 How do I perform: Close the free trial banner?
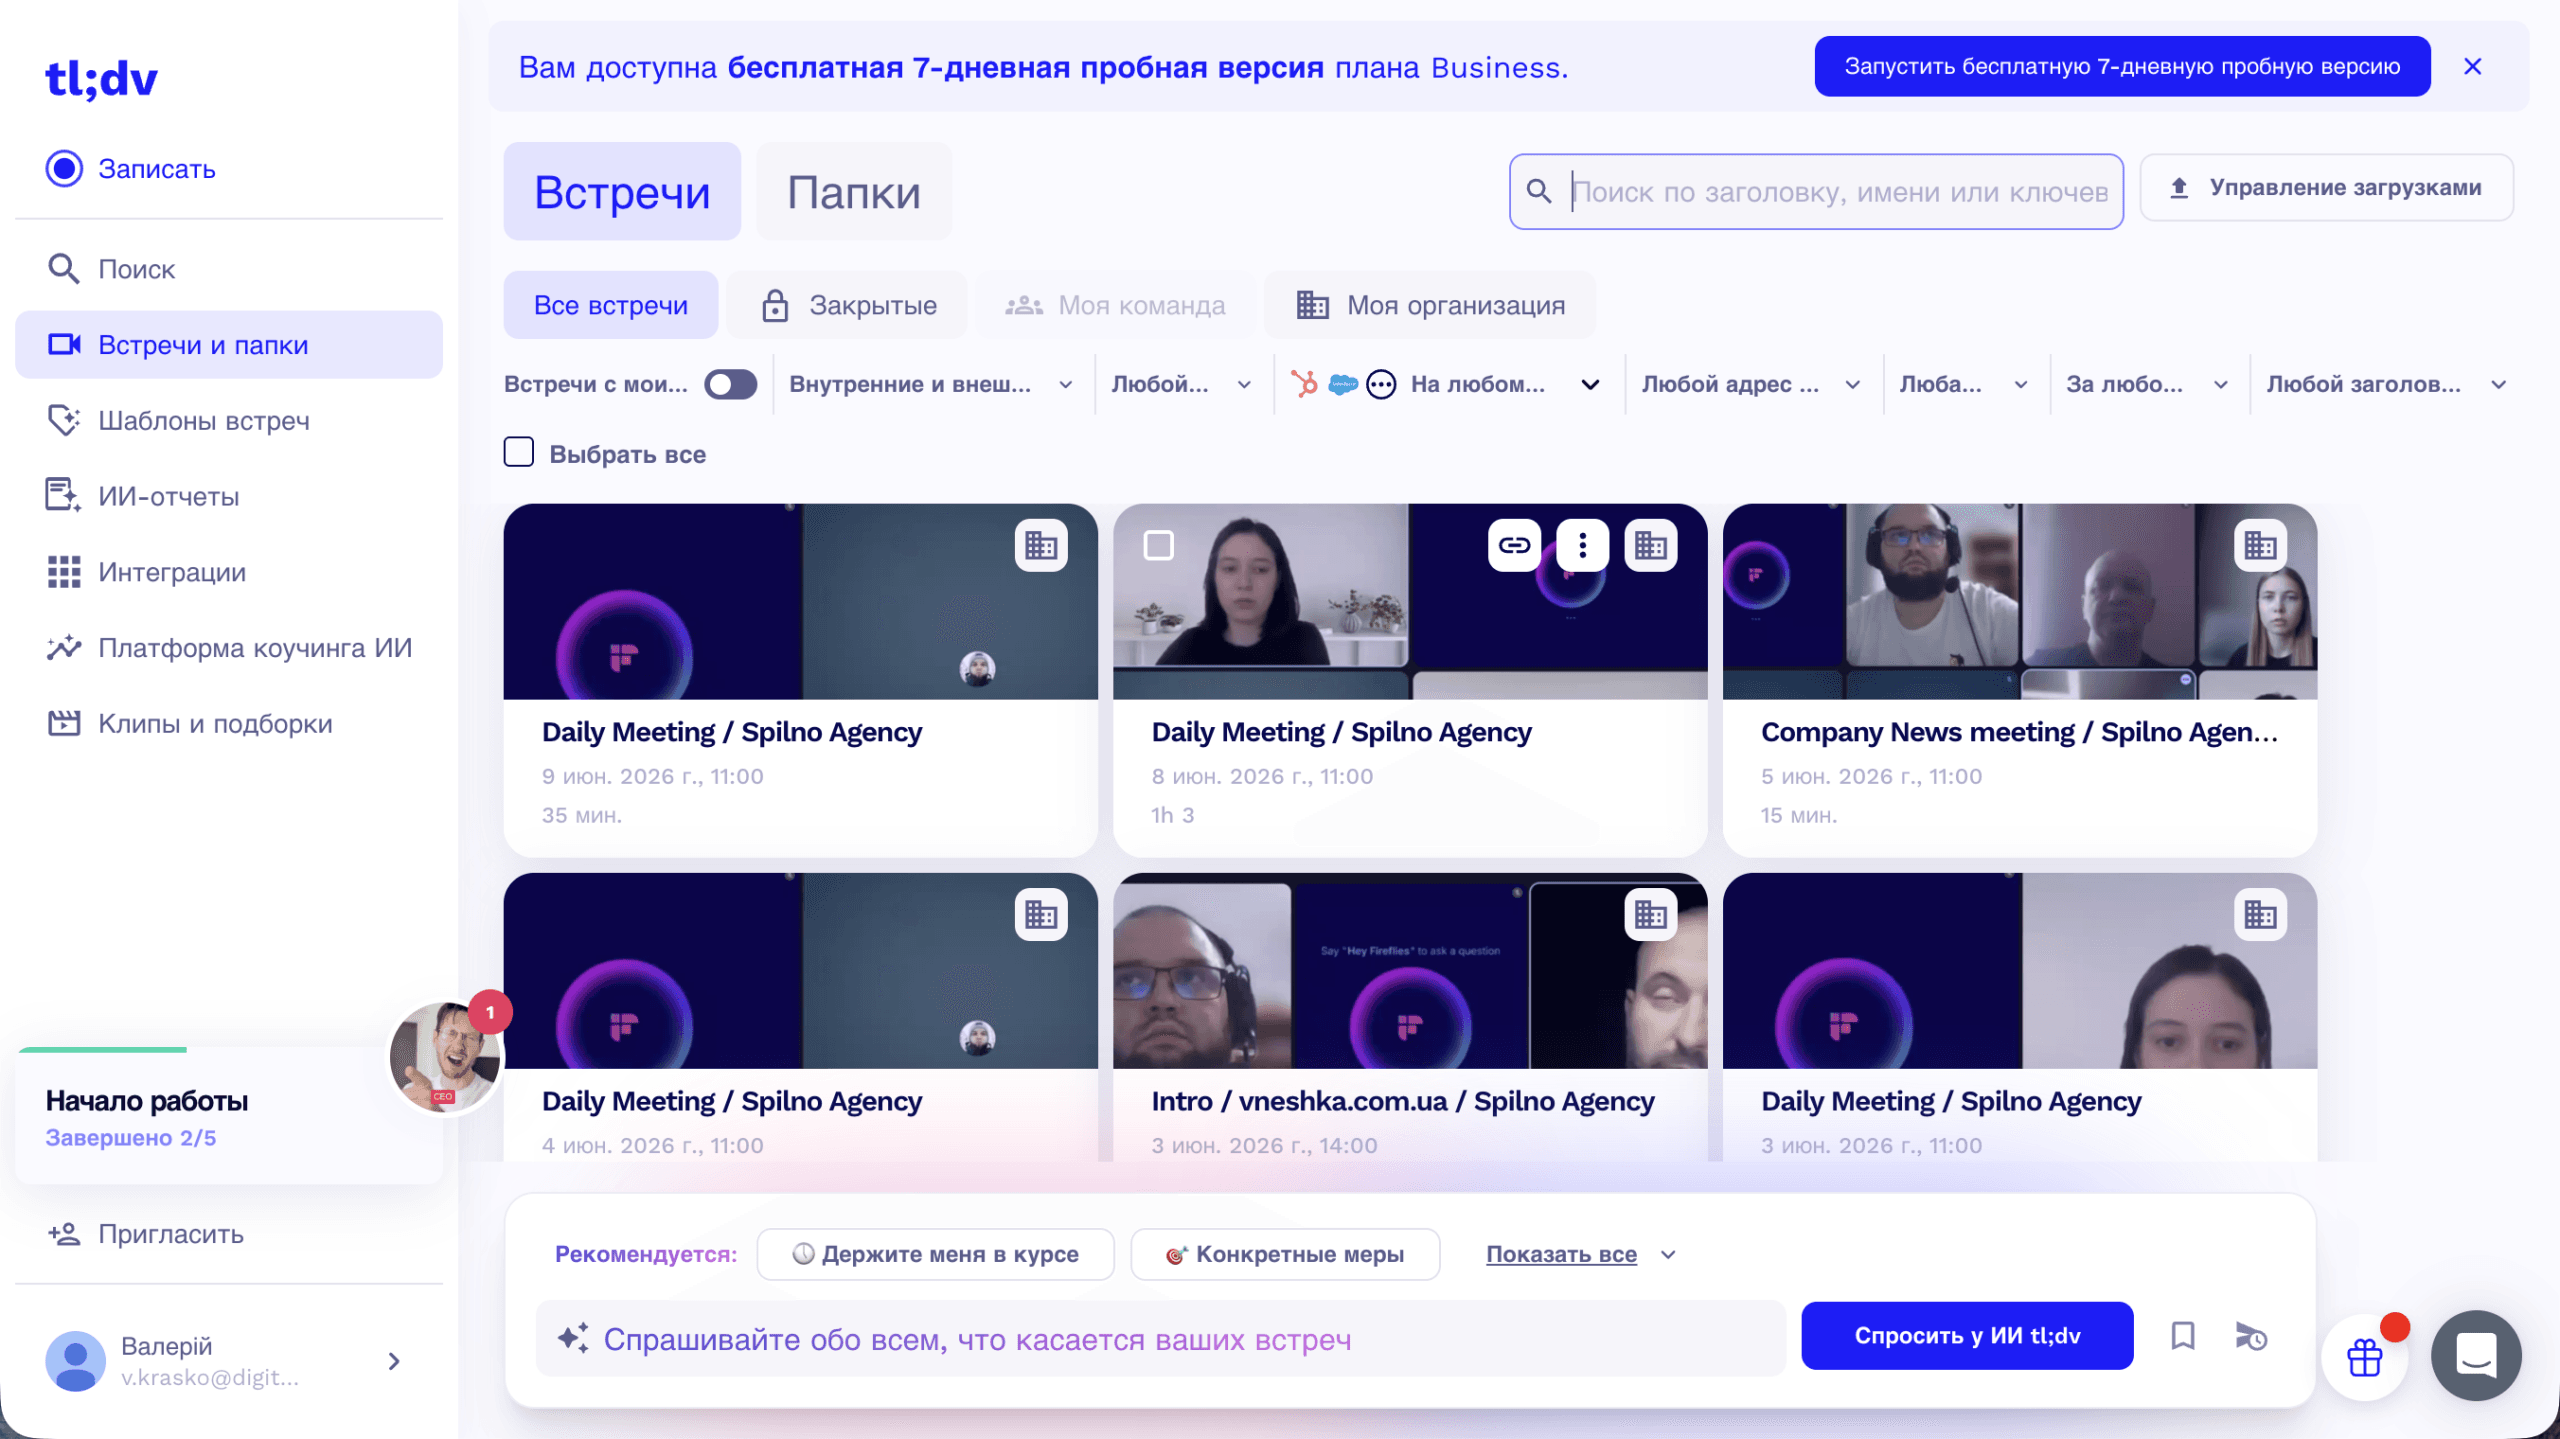pyautogui.click(x=2473, y=66)
